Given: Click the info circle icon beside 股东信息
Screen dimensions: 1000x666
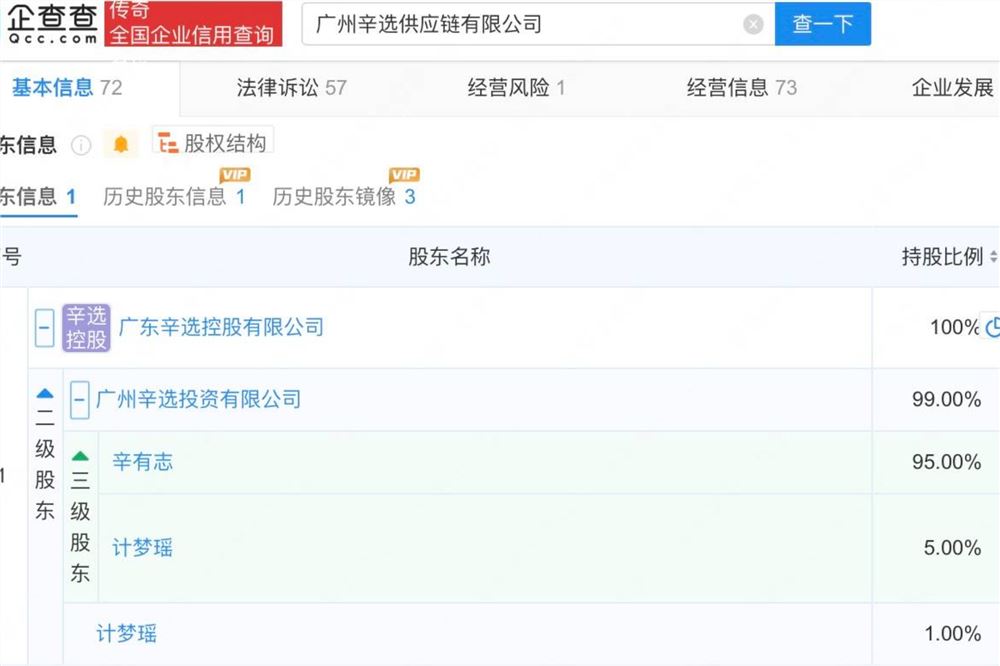Looking at the screenshot, I should 78,144.
